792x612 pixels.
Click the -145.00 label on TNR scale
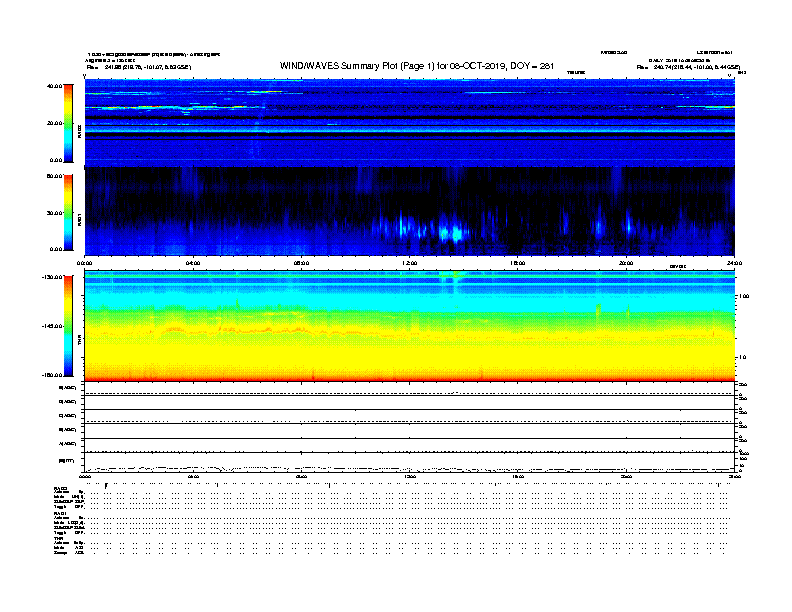tap(53, 326)
